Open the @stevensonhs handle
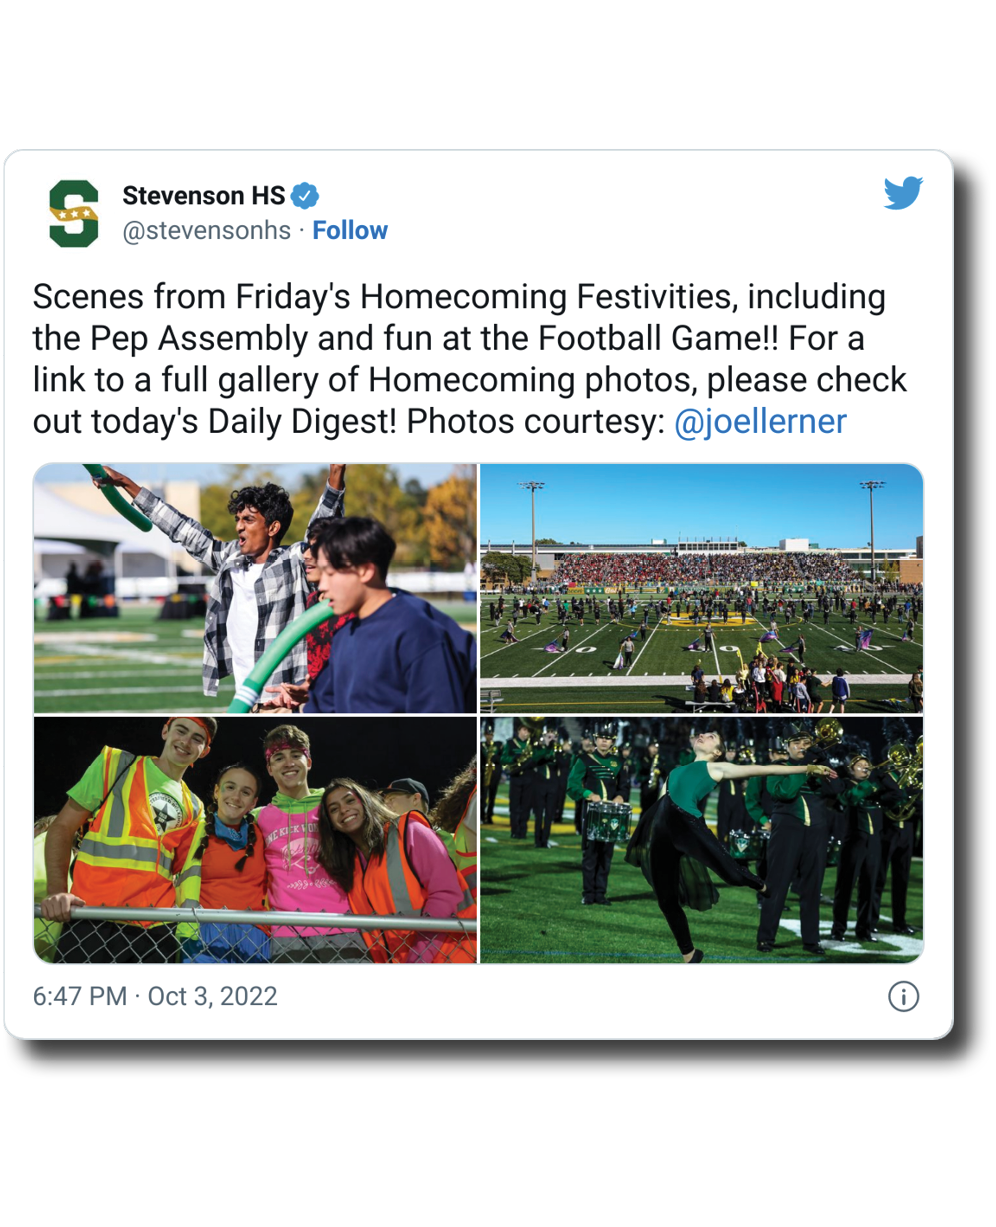Image resolution: width=996 pixels, height=1227 pixels. point(207,231)
